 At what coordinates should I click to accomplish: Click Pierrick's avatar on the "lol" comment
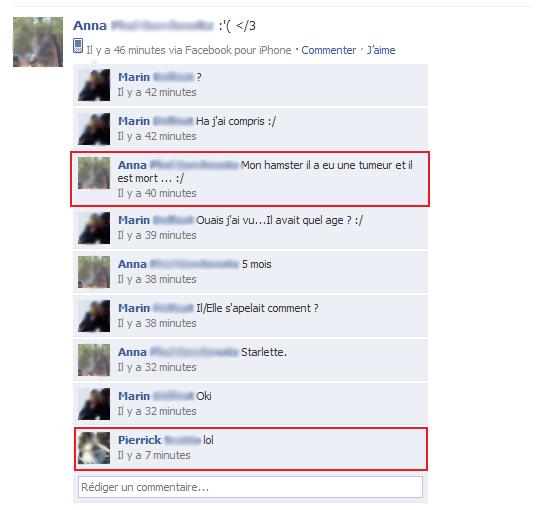pyautogui.click(x=94, y=448)
